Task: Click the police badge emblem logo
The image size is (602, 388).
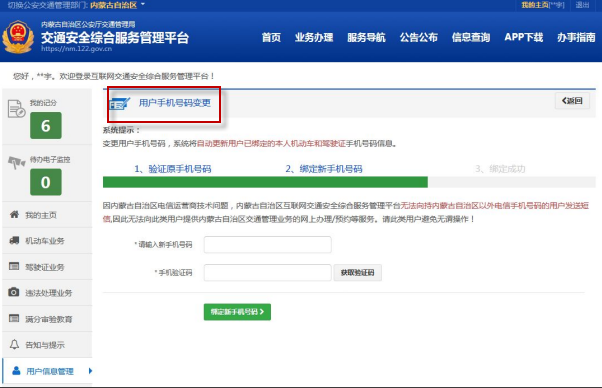Action: (18, 37)
